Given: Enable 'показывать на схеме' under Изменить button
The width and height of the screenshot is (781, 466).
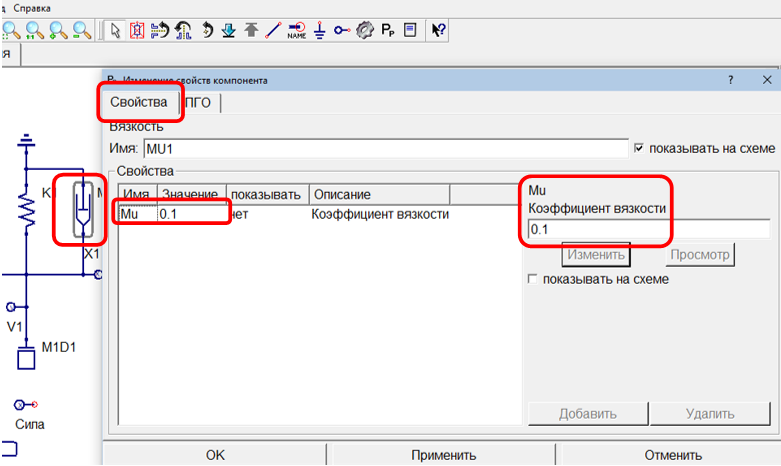Looking at the screenshot, I should pyautogui.click(x=533, y=280).
